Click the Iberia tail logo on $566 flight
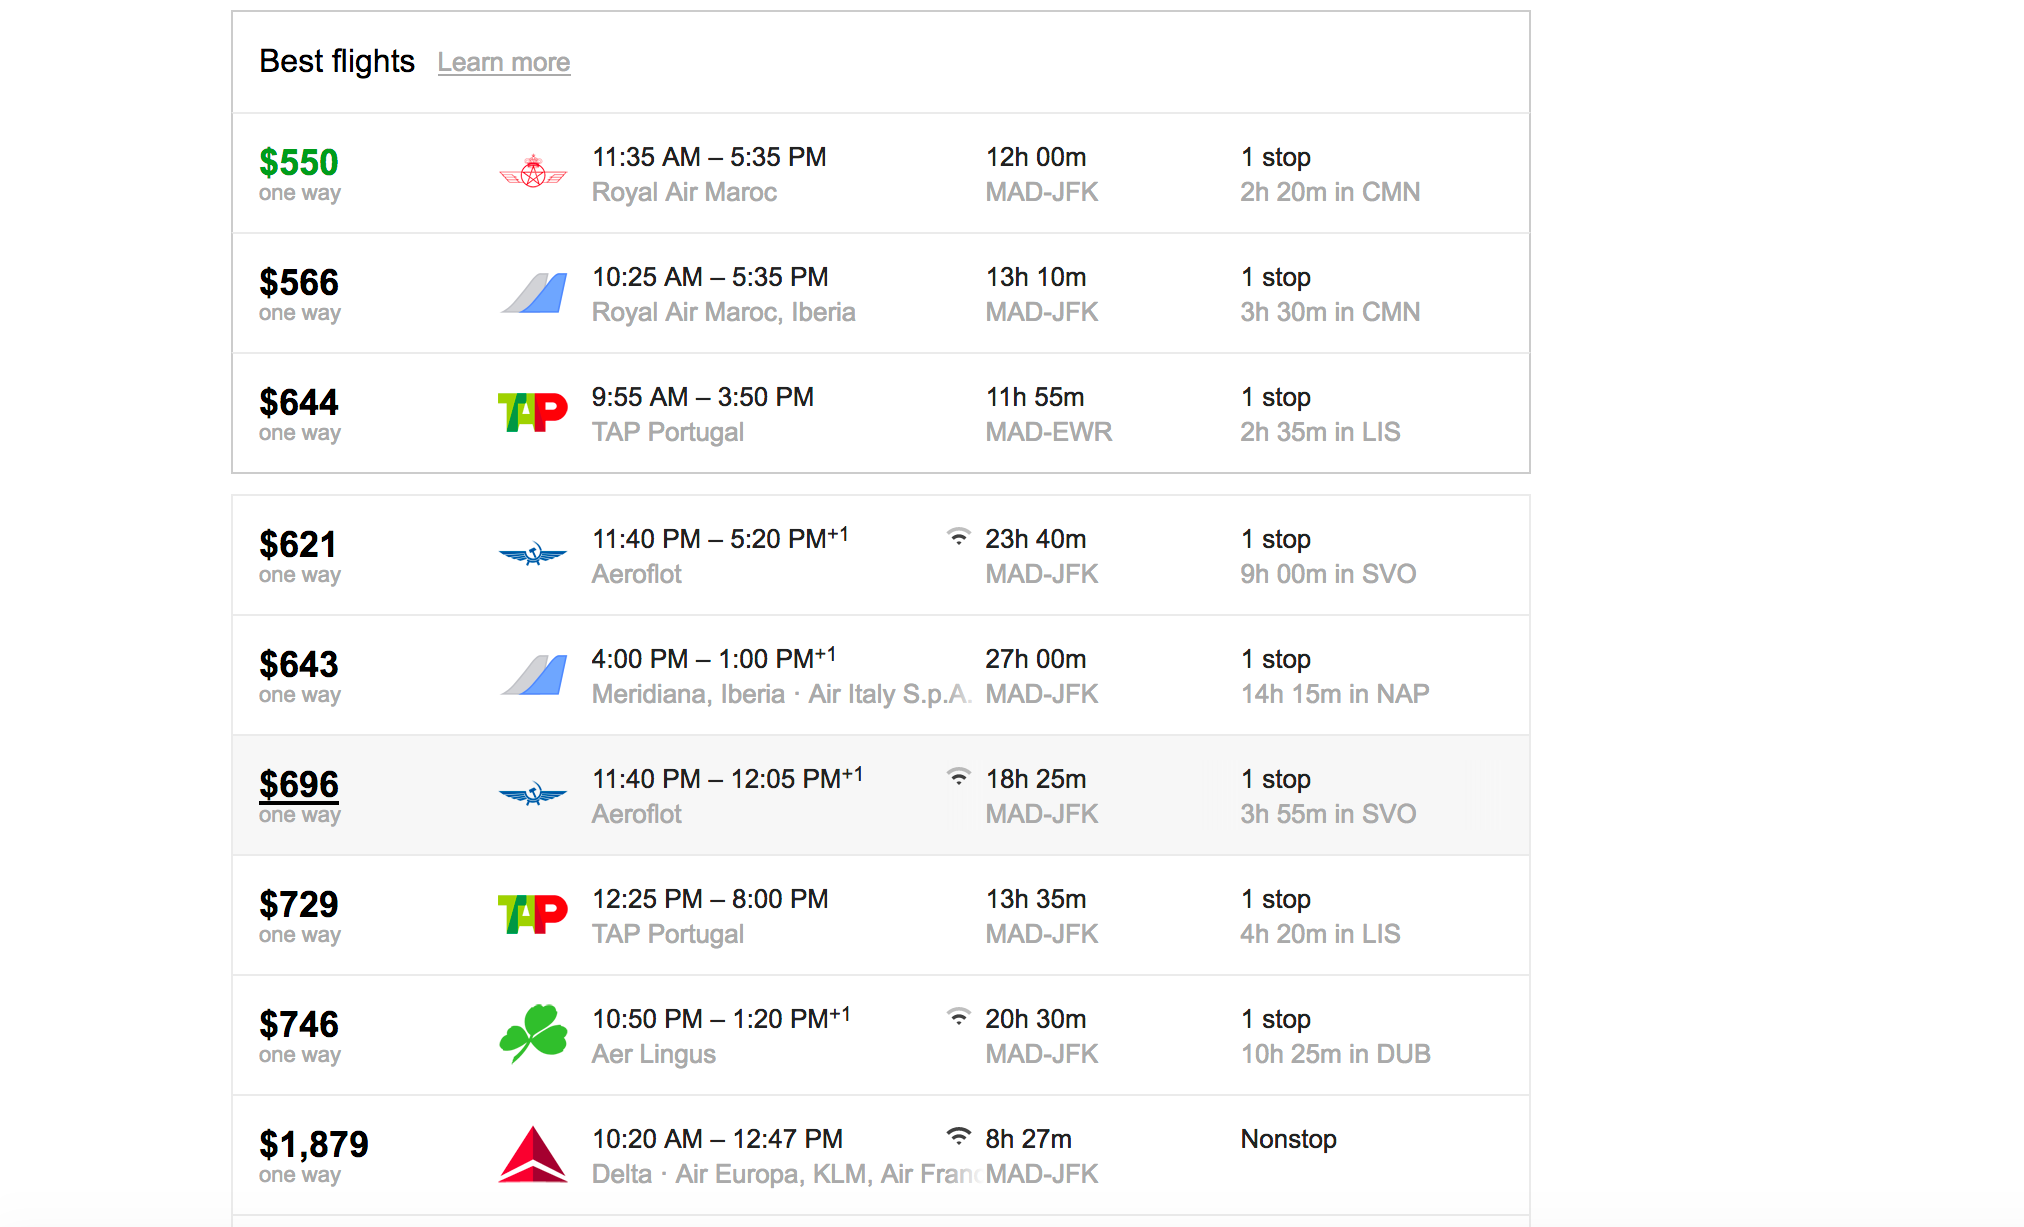2024x1227 pixels. pos(533,293)
